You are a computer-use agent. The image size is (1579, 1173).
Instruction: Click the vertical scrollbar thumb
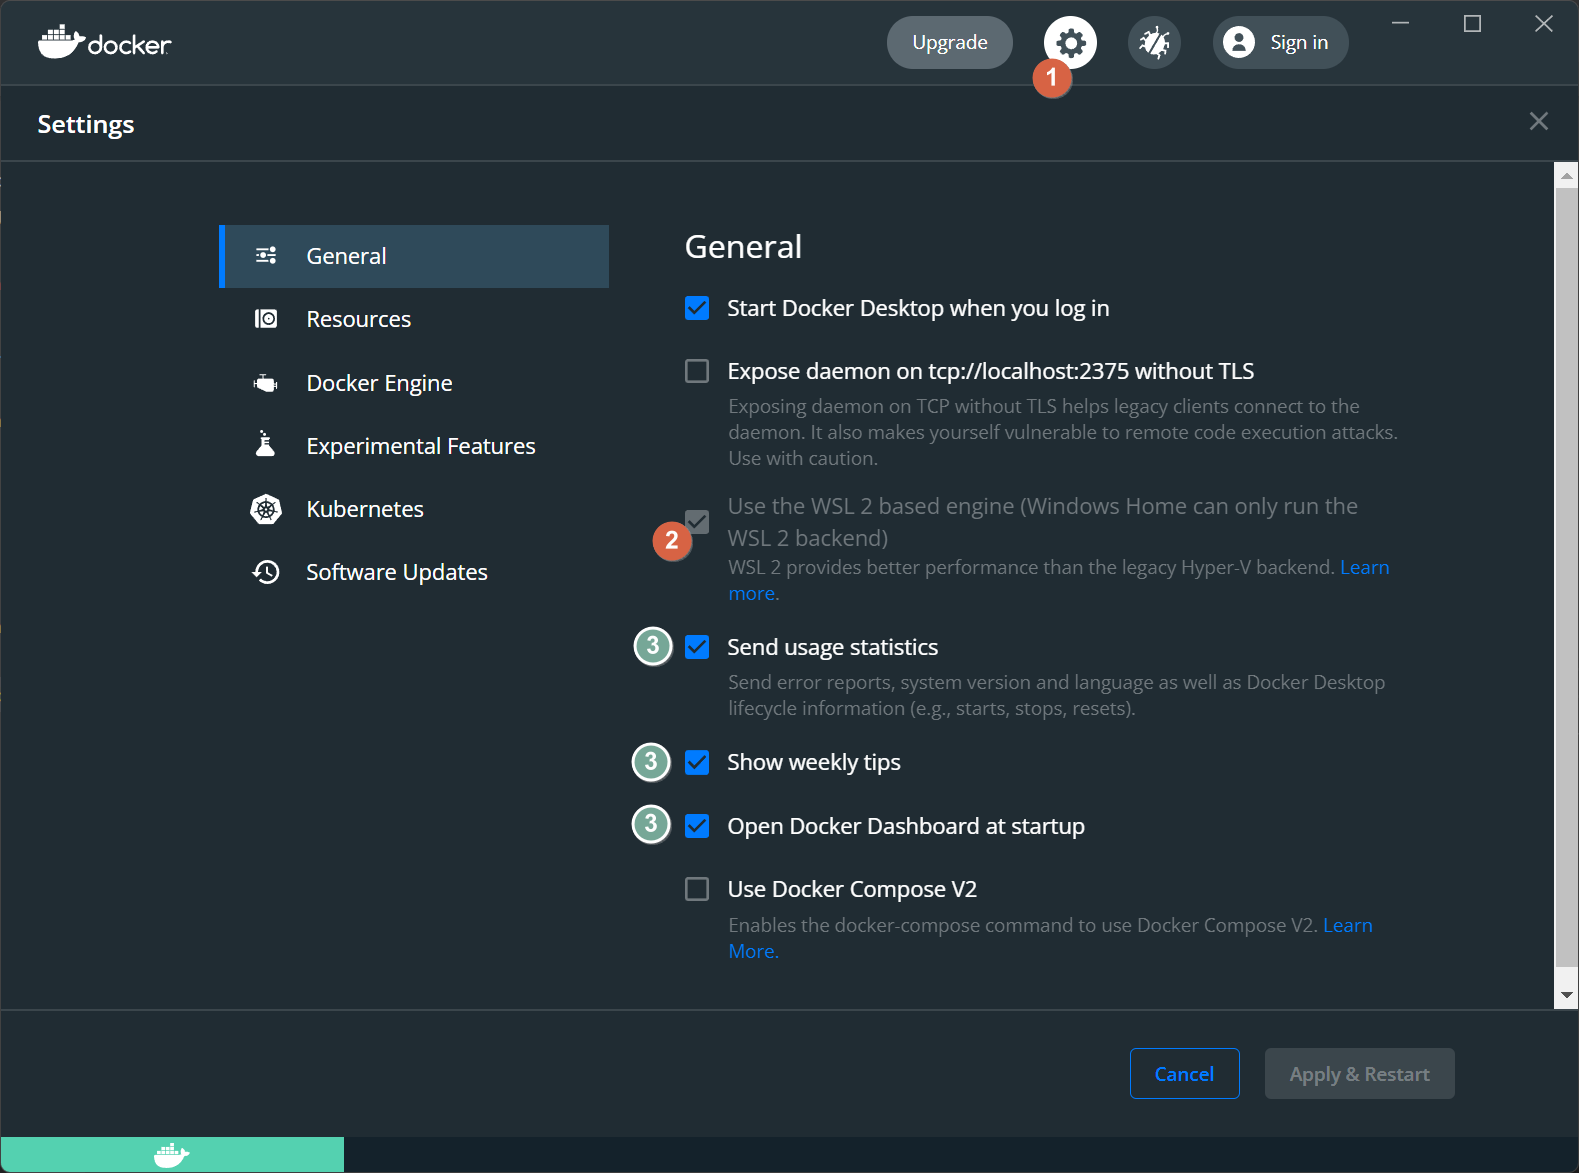coord(1567,577)
